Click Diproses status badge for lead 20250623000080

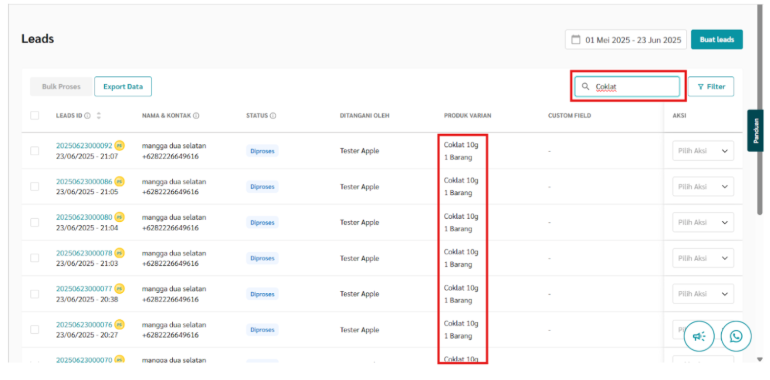click(262, 222)
